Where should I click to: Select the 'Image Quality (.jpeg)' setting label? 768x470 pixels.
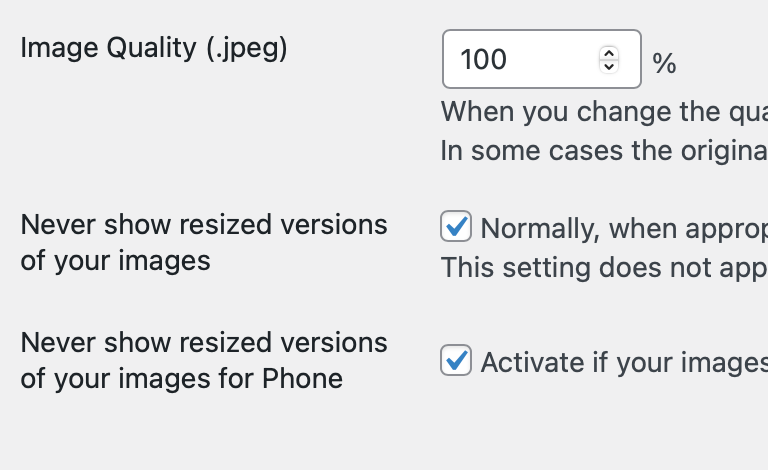(154, 48)
